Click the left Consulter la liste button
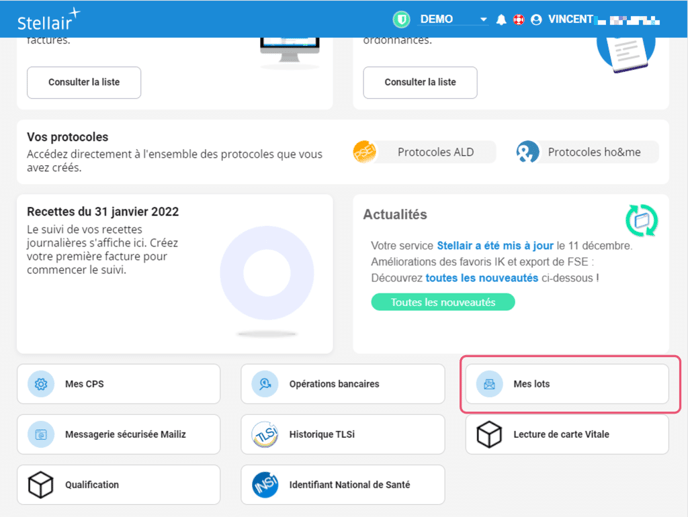Screen dimensions: 688x517 coord(84,83)
